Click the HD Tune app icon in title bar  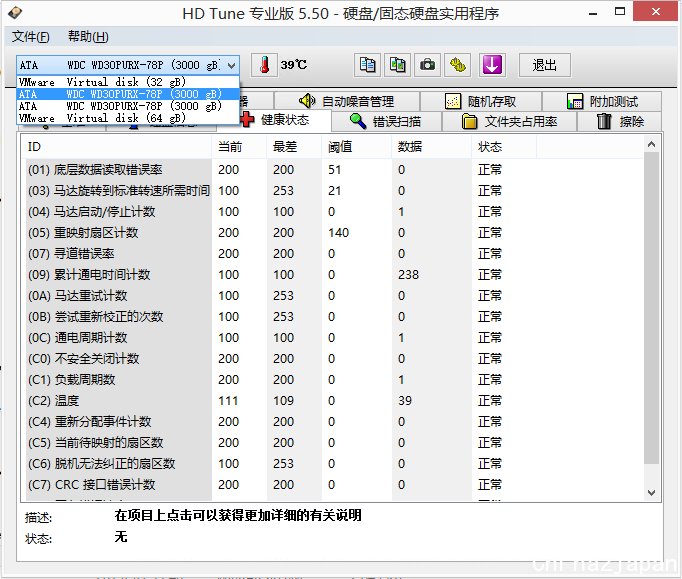15,13
